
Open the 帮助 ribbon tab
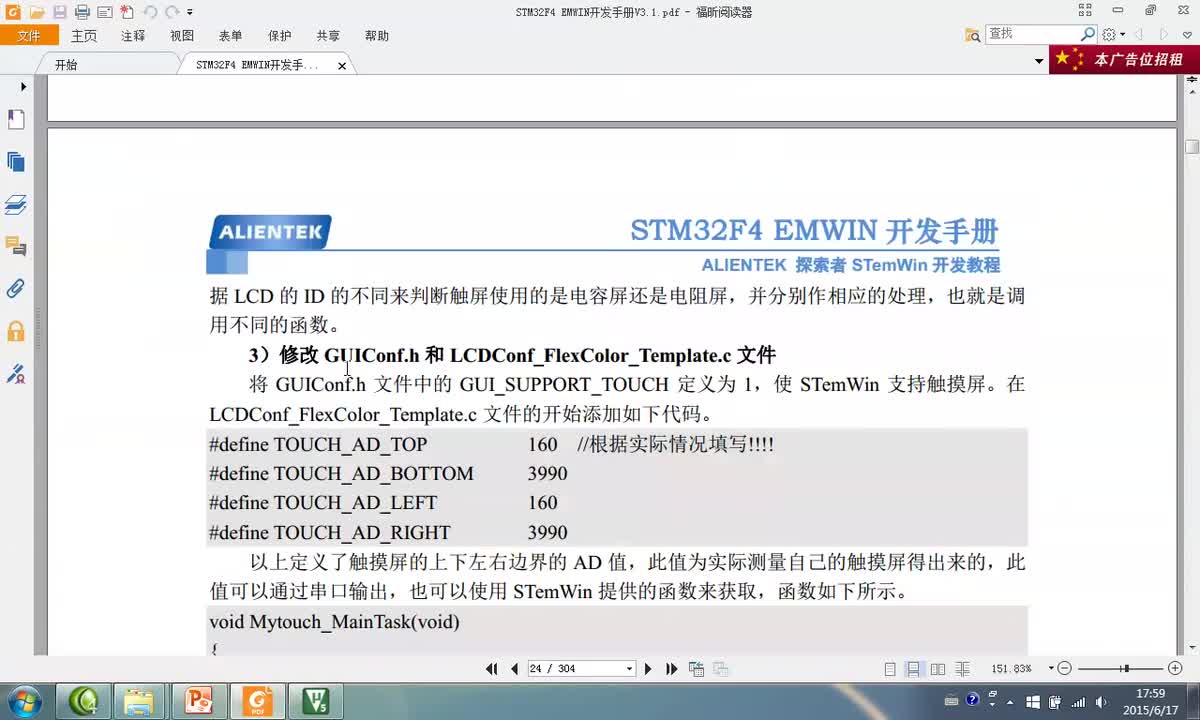click(x=377, y=36)
